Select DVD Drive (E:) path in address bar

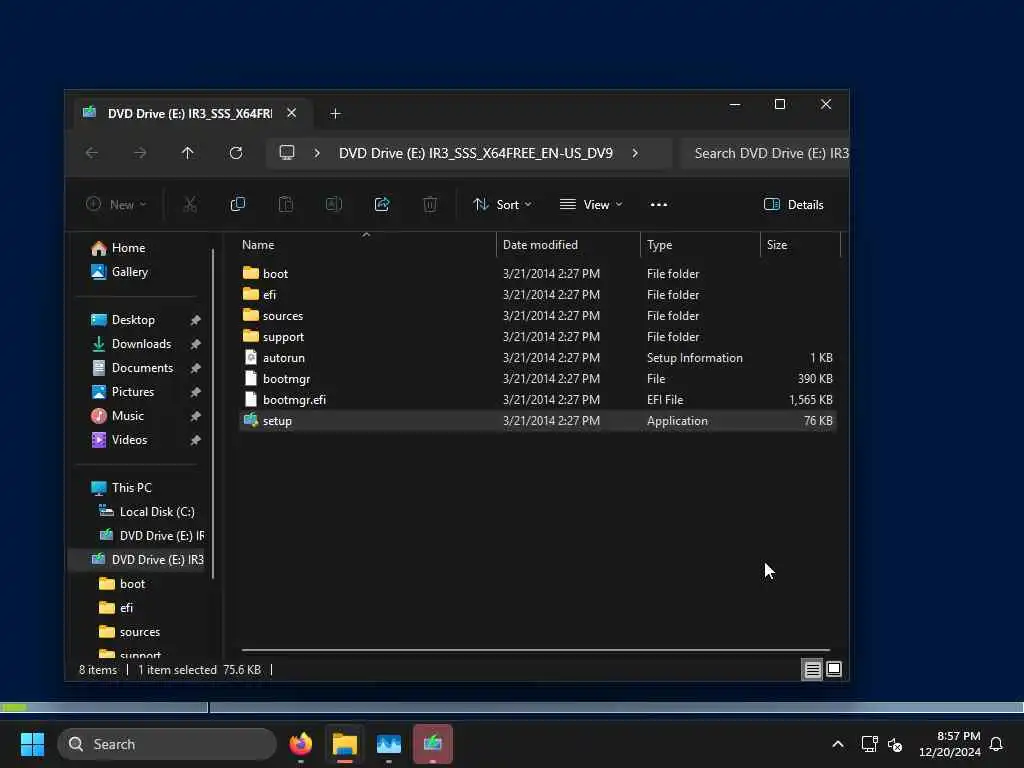click(475, 153)
